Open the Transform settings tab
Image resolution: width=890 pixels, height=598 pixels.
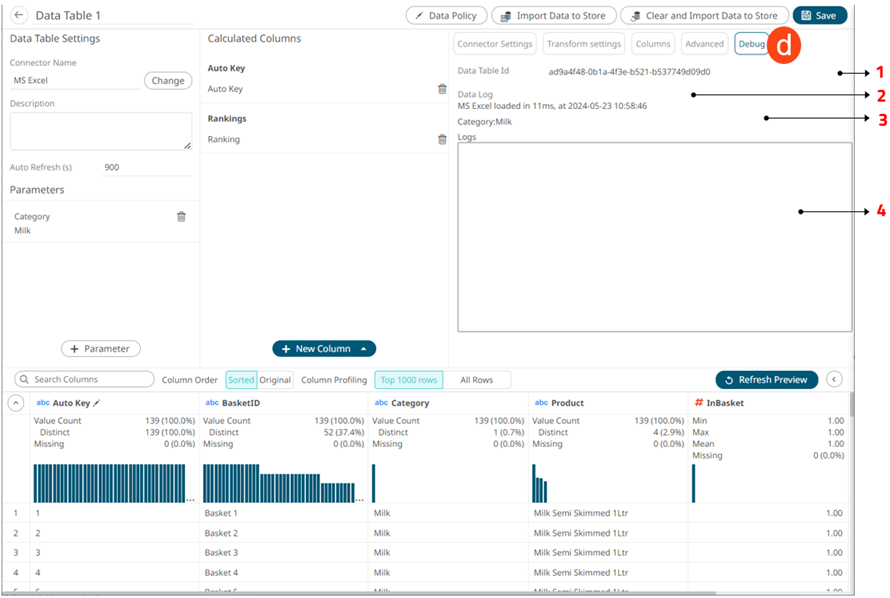[x=584, y=44]
